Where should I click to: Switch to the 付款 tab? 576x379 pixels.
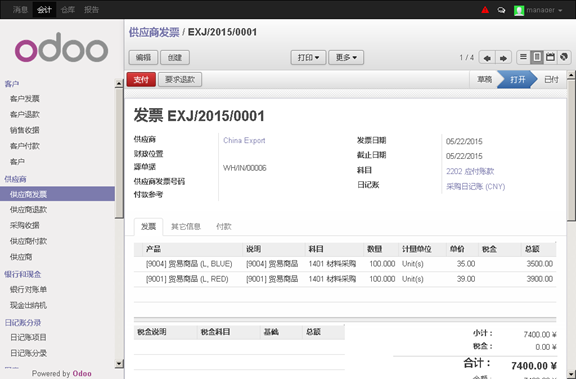pyautogui.click(x=224, y=227)
